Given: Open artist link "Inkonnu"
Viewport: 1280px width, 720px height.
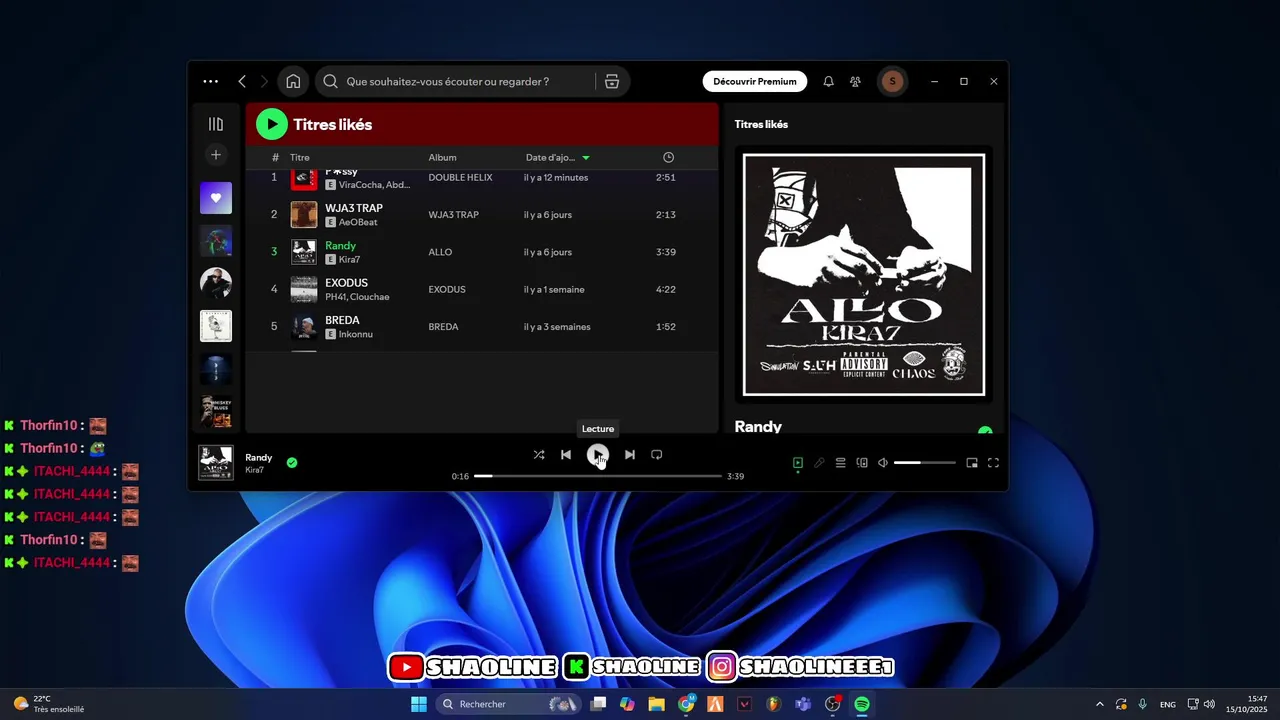Looking at the screenshot, I should point(355,334).
